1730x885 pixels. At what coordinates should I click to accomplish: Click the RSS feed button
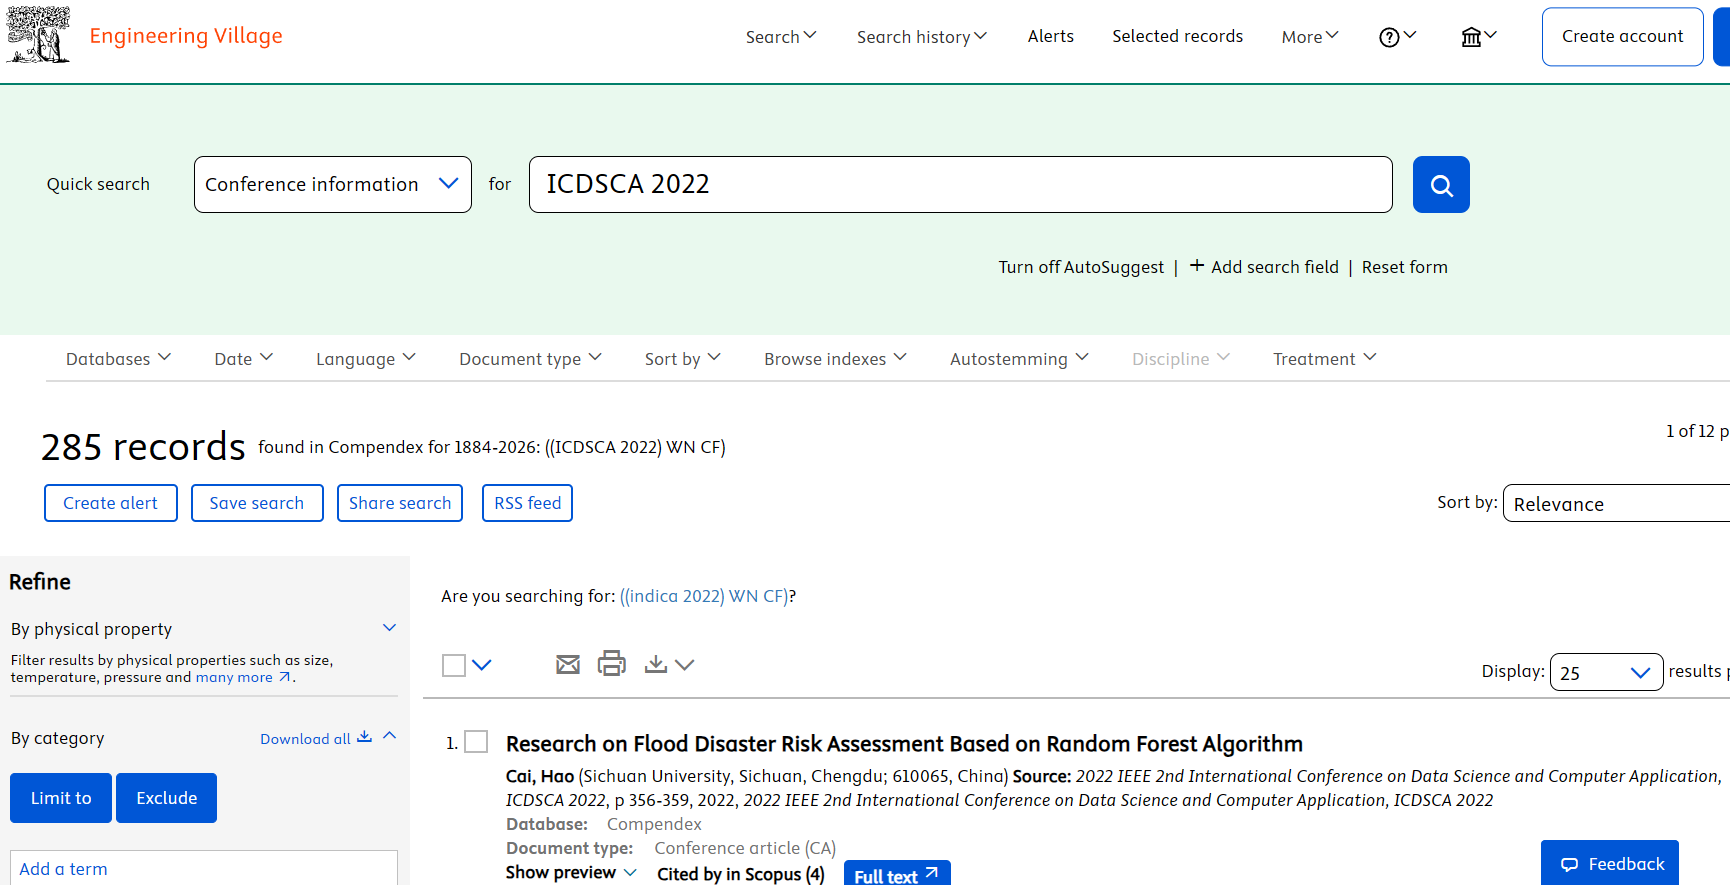[x=527, y=503]
